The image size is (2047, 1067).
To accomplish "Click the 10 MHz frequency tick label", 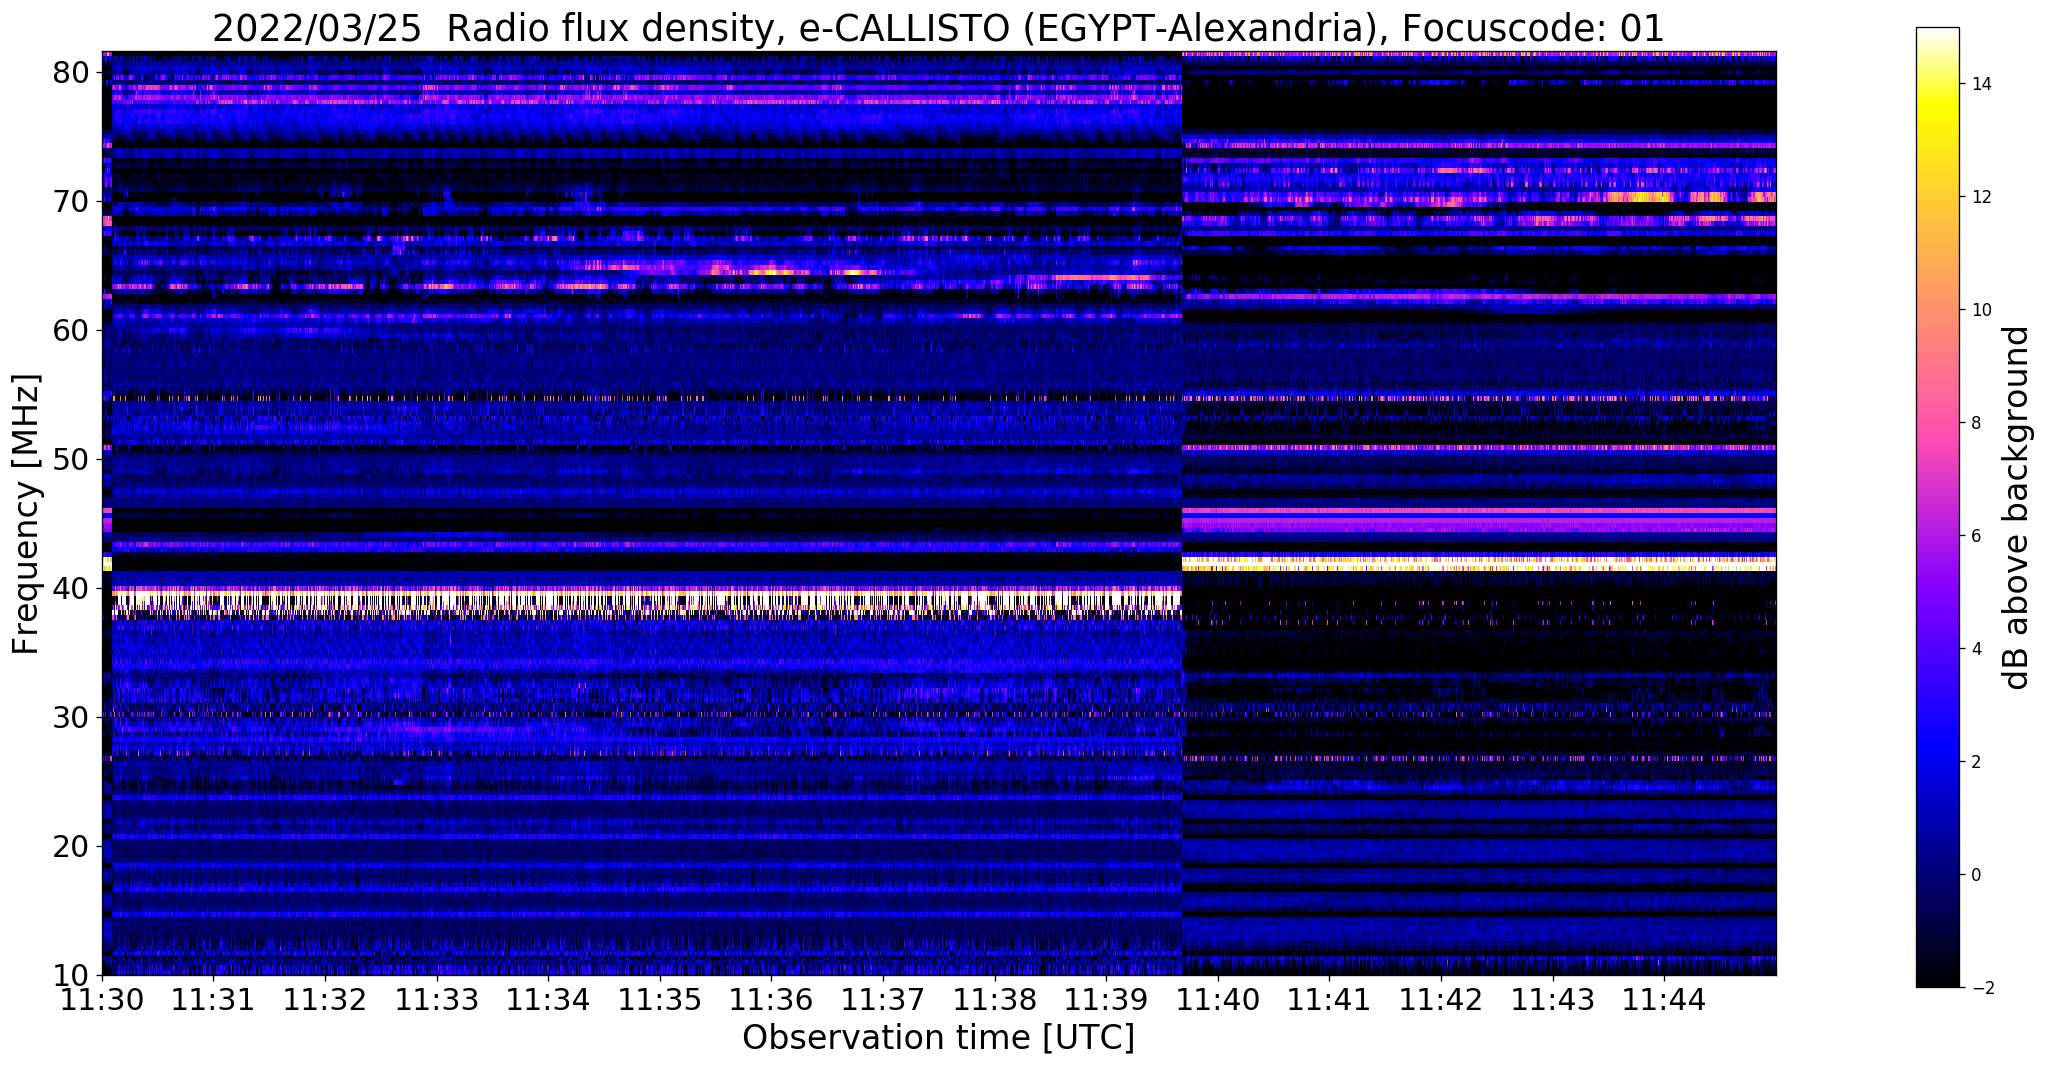I will tap(73, 975).
